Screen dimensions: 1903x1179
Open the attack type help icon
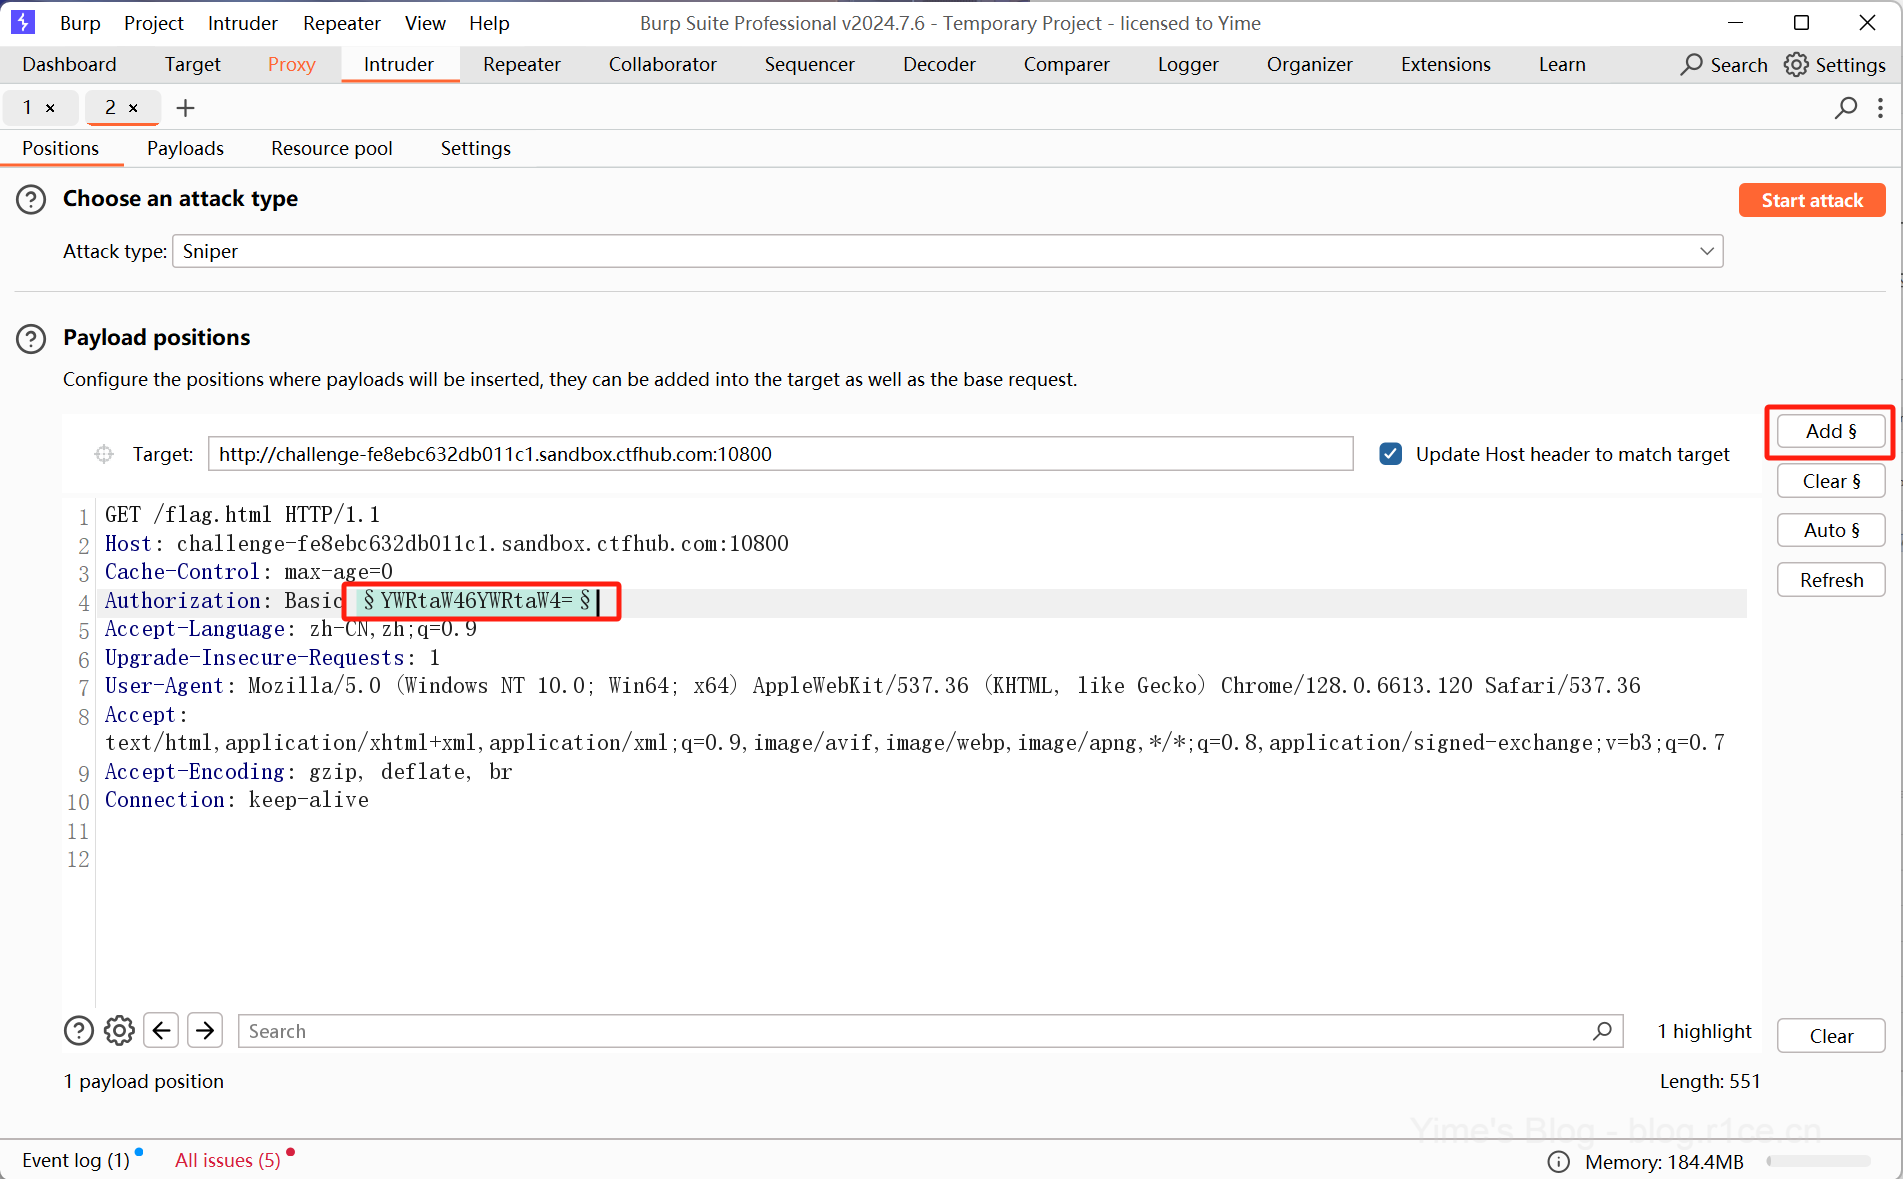31,199
